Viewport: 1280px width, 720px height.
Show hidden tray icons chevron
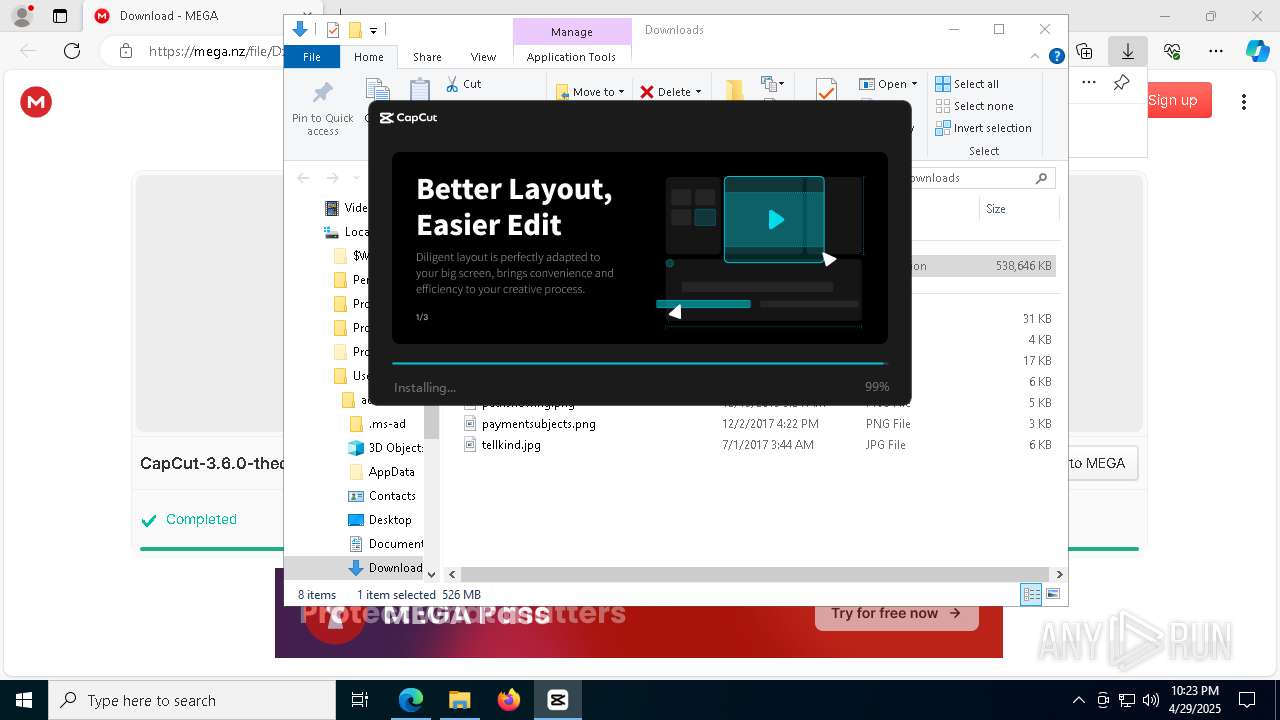tap(1079, 700)
